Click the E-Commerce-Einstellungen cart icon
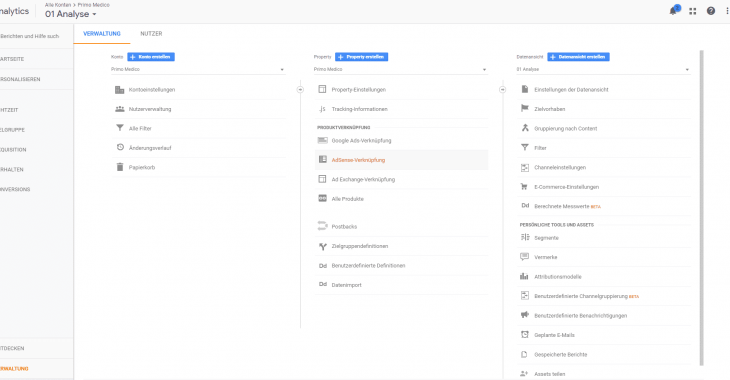Image resolution: width=730 pixels, height=380 pixels. (524, 187)
